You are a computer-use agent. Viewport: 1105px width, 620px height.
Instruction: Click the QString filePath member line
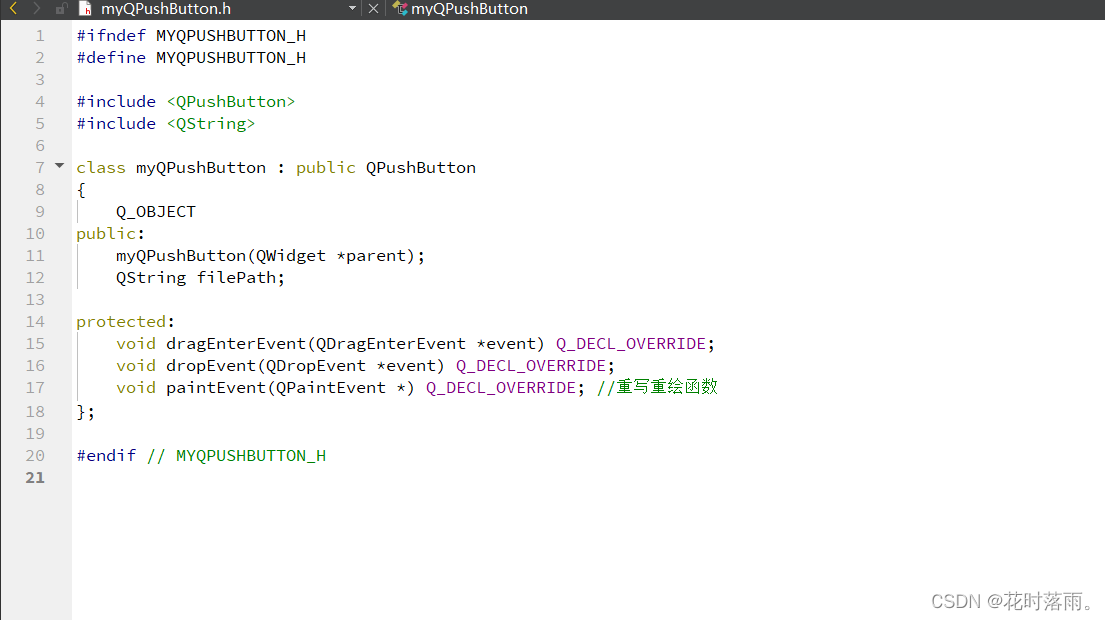coord(198,277)
